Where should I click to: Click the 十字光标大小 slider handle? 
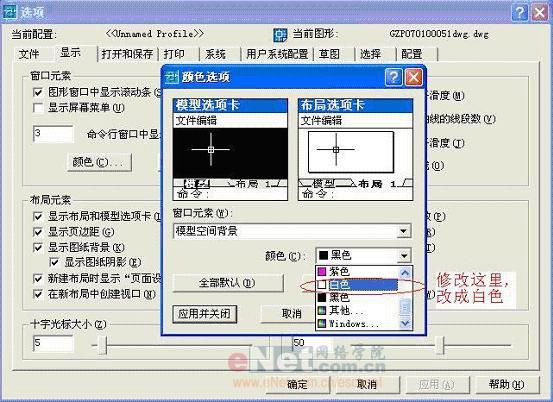coord(102,345)
